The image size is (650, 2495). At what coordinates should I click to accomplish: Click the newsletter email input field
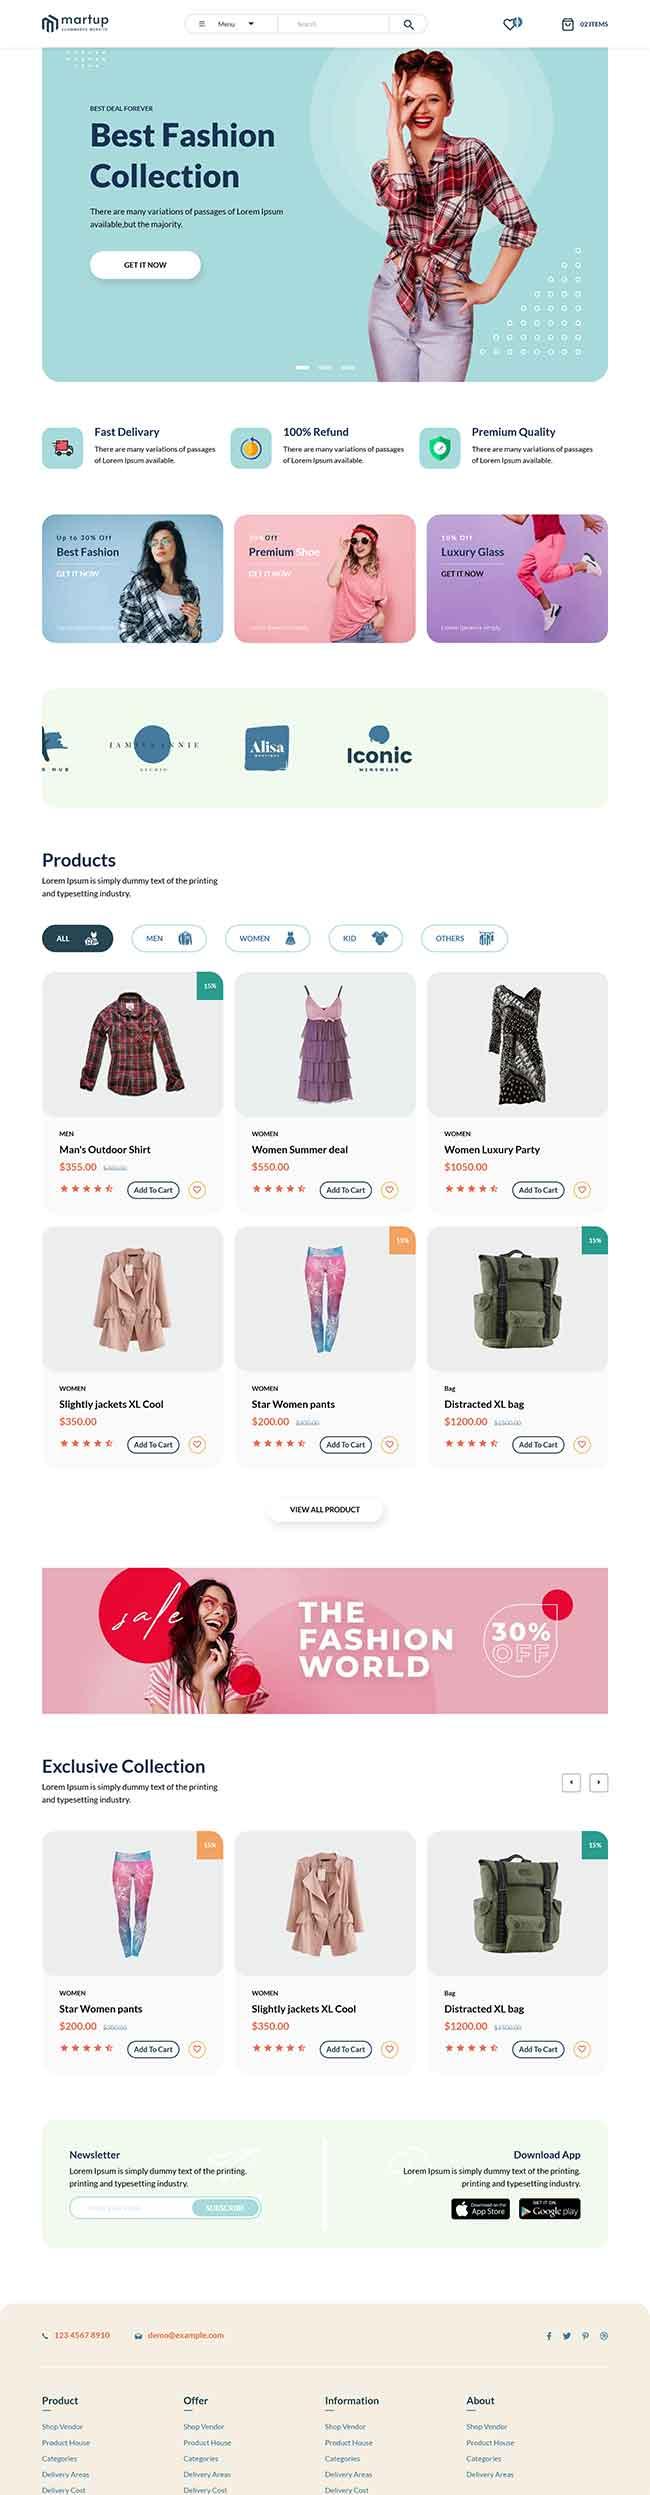pos(131,2207)
